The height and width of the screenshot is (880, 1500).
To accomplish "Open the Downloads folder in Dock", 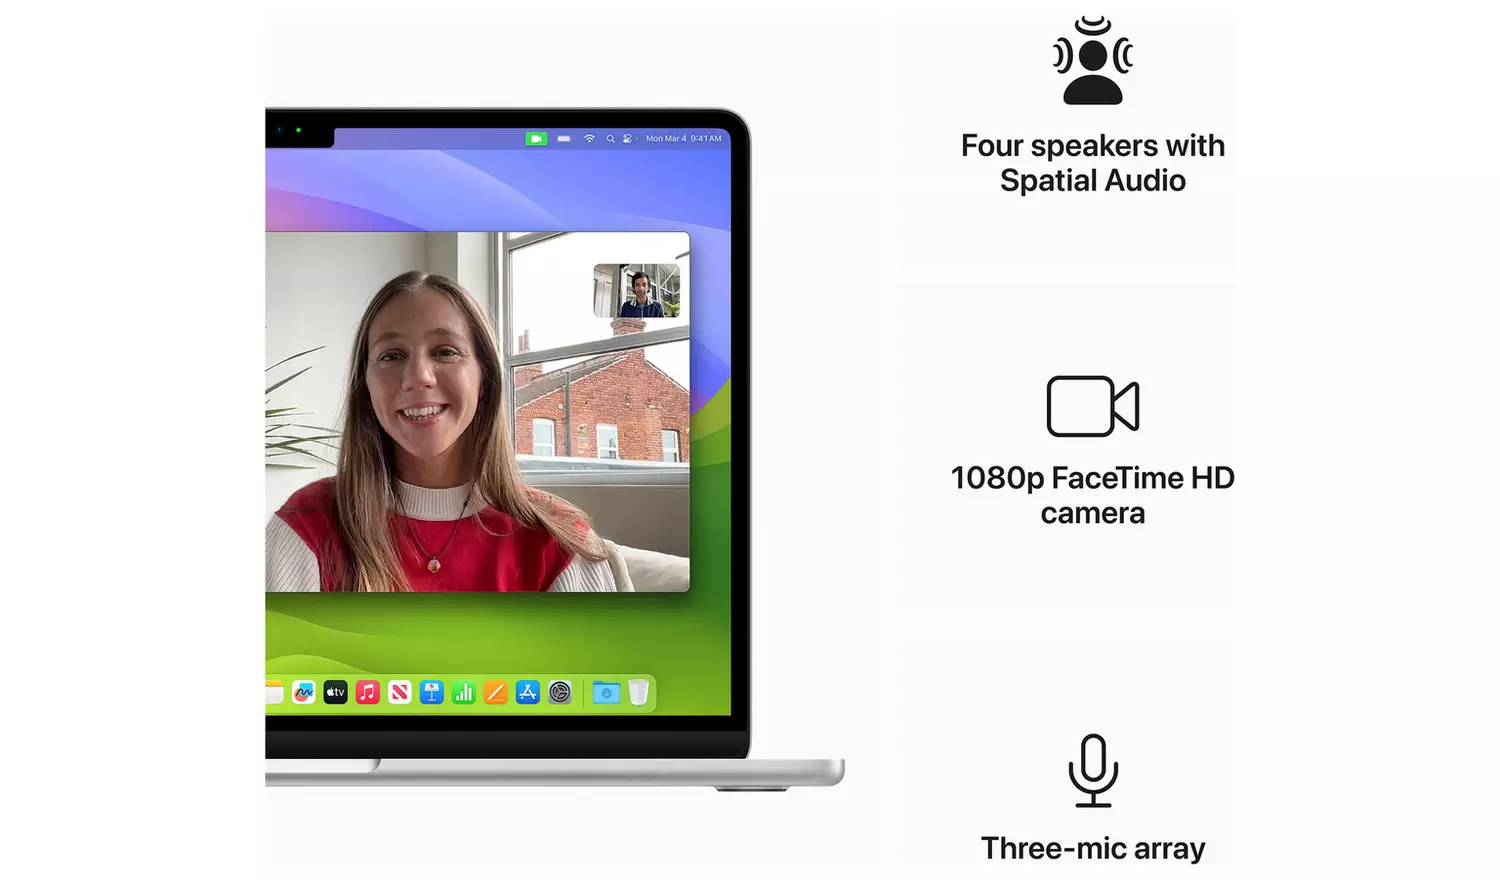I will coord(606,692).
